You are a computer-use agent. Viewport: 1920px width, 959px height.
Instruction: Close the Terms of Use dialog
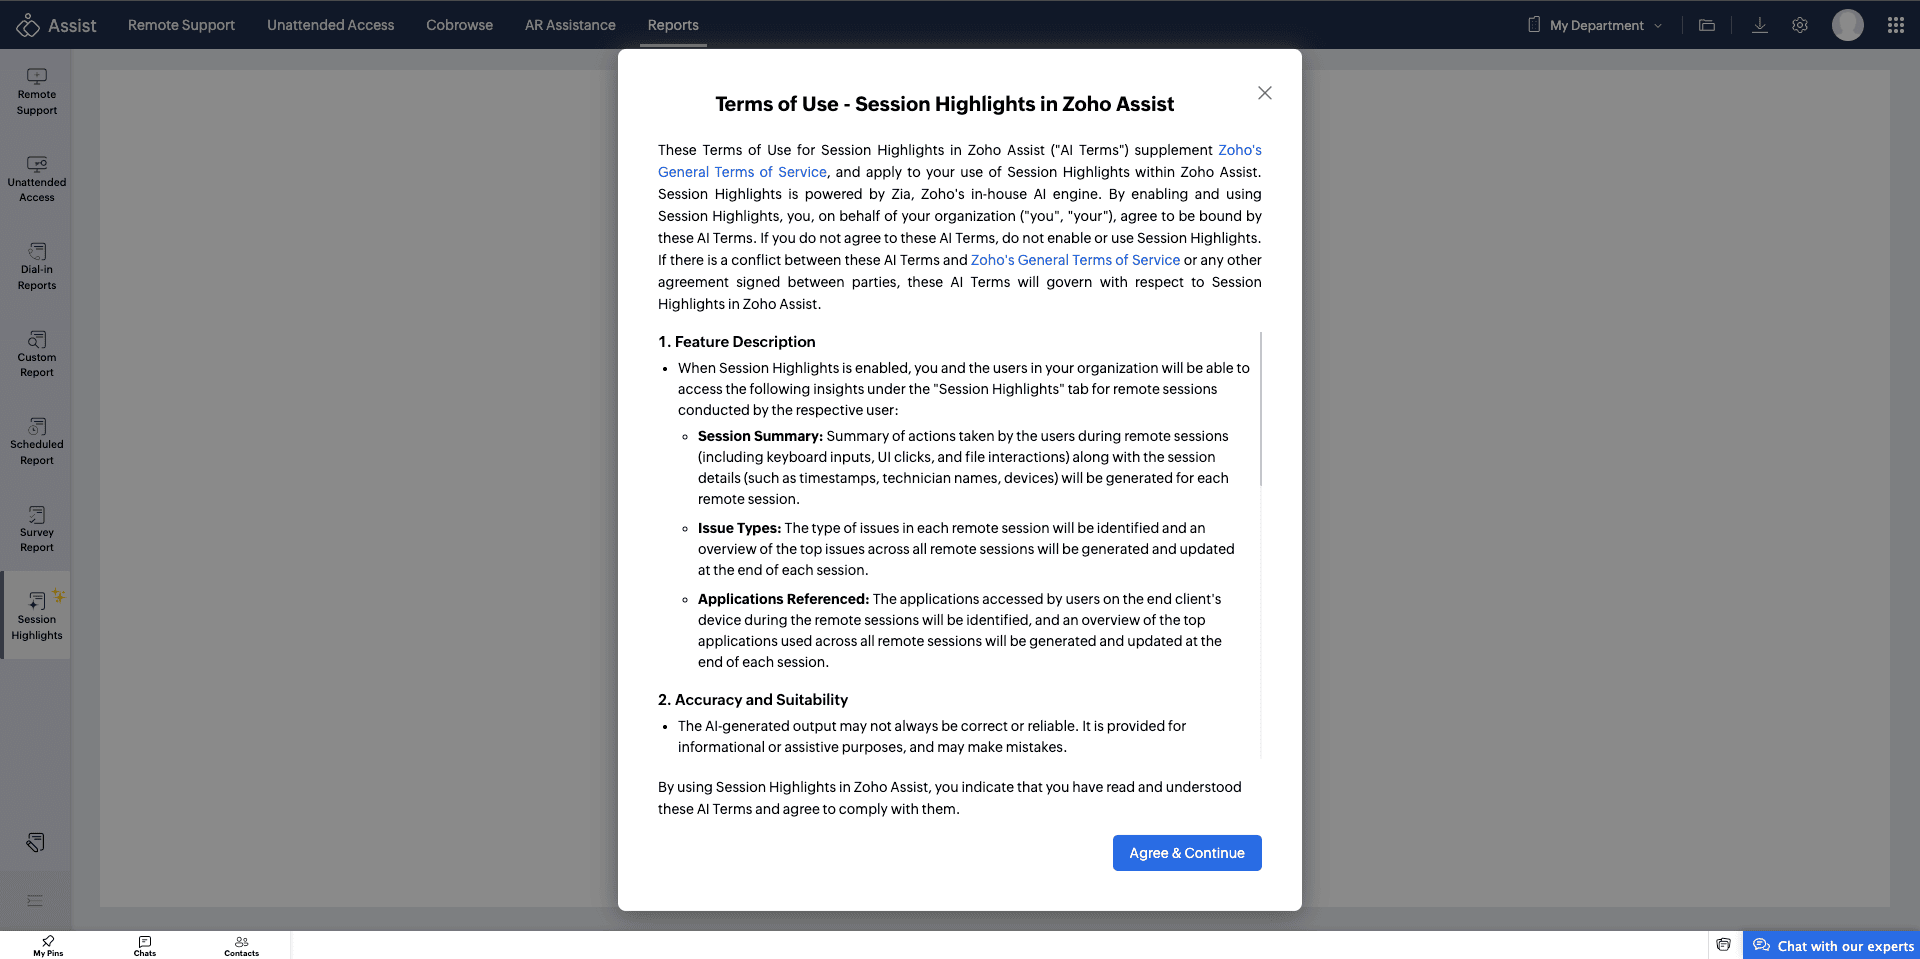[1265, 93]
